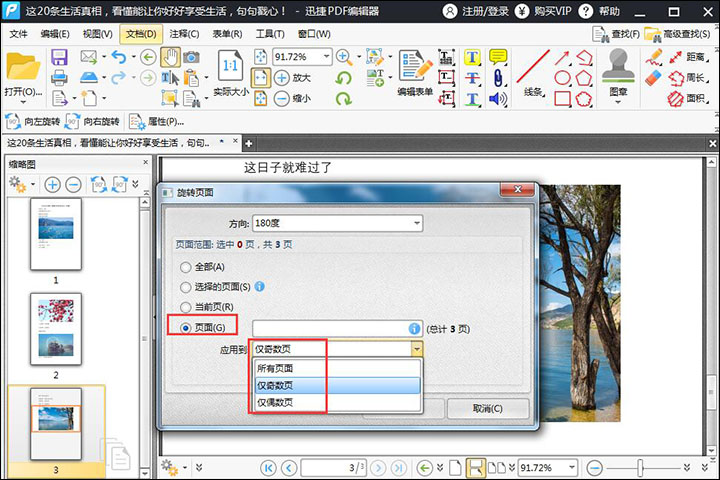
Task: Select the 当前页(R) radio option
Action: pos(185,307)
